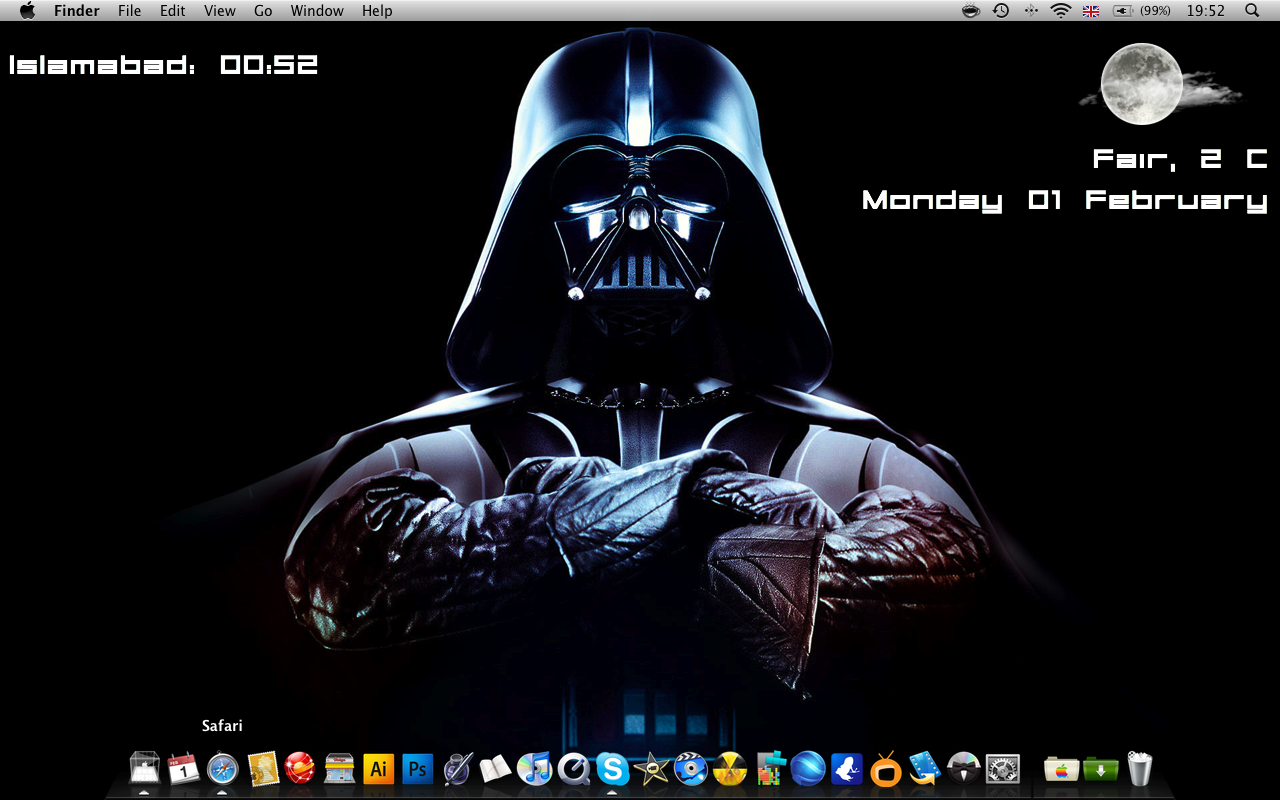
Task: Open Finder from the dock
Action: click(x=145, y=768)
